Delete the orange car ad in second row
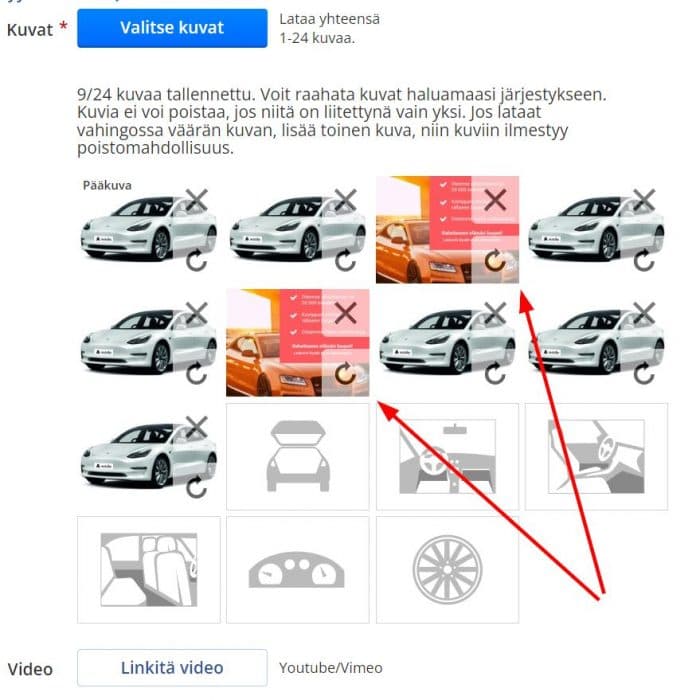This screenshot has width=700, height=700. click(346, 313)
